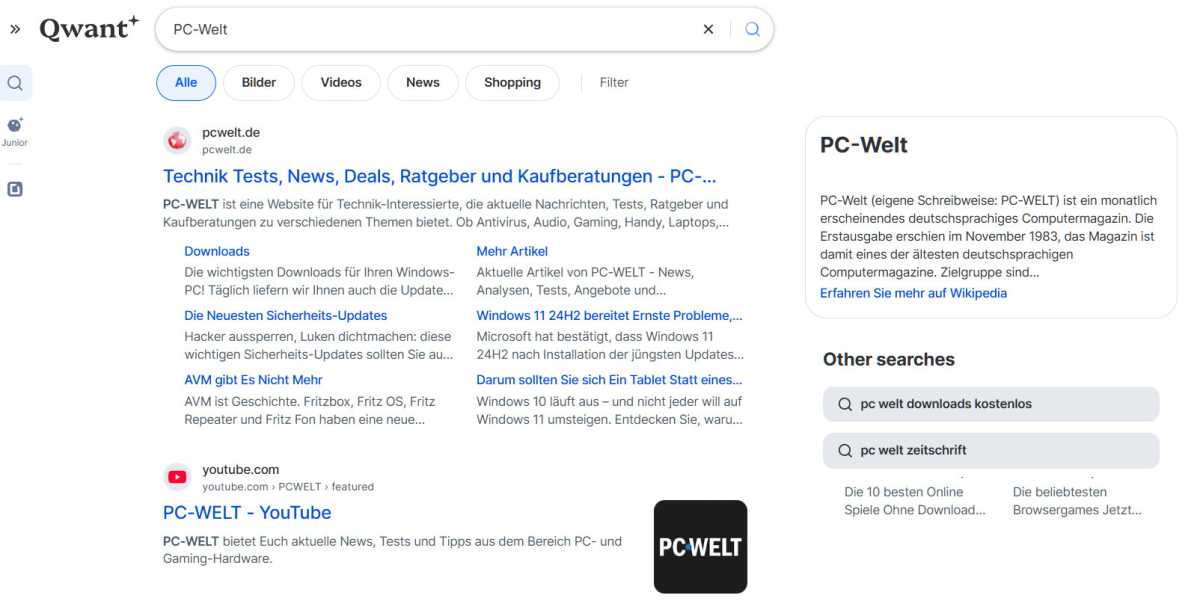Open the Videos tab
The width and height of the screenshot is (1200, 610).
pos(340,82)
